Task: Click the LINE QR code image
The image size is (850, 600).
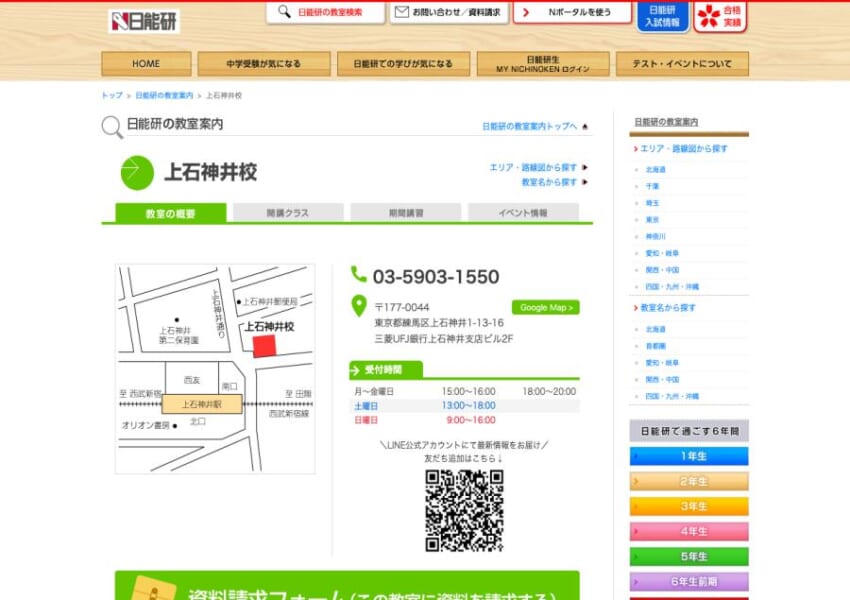Action: [x=465, y=511]
